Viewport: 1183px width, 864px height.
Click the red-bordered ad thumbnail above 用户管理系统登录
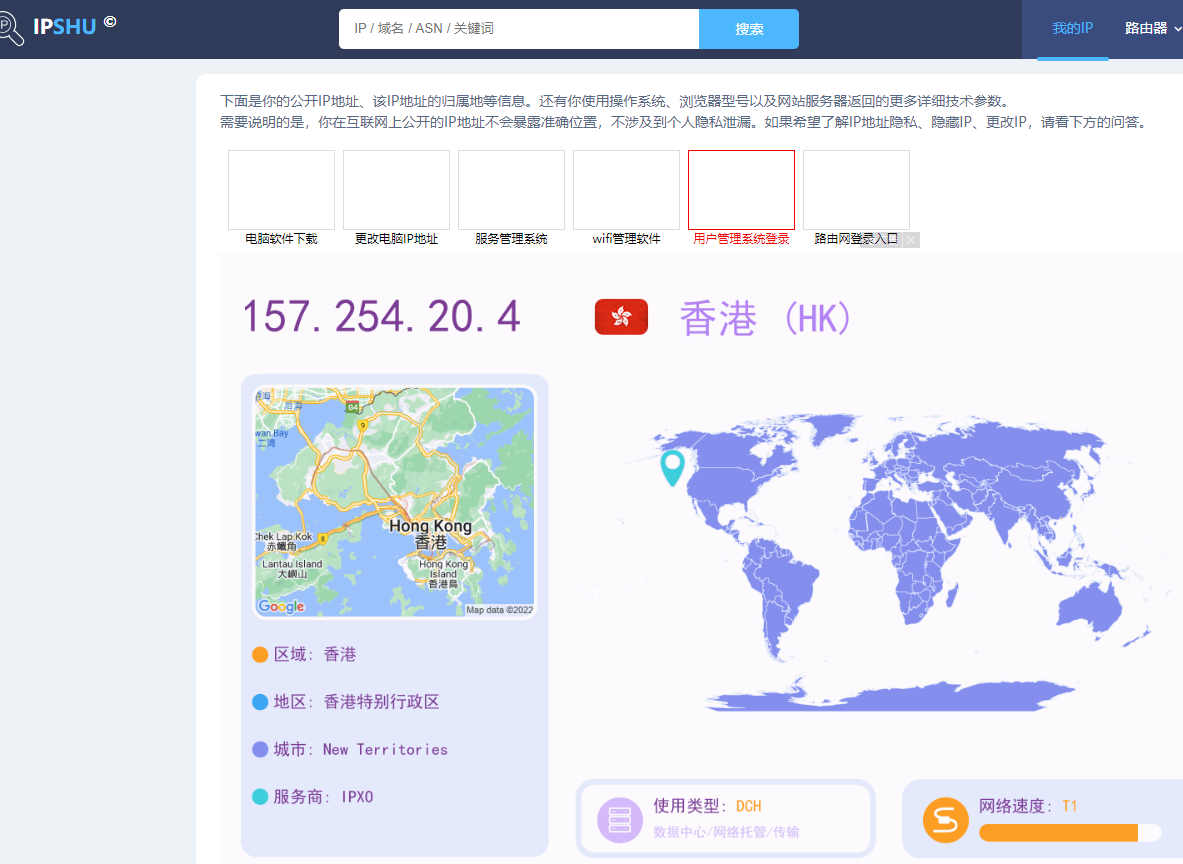(x=742, y=189)
